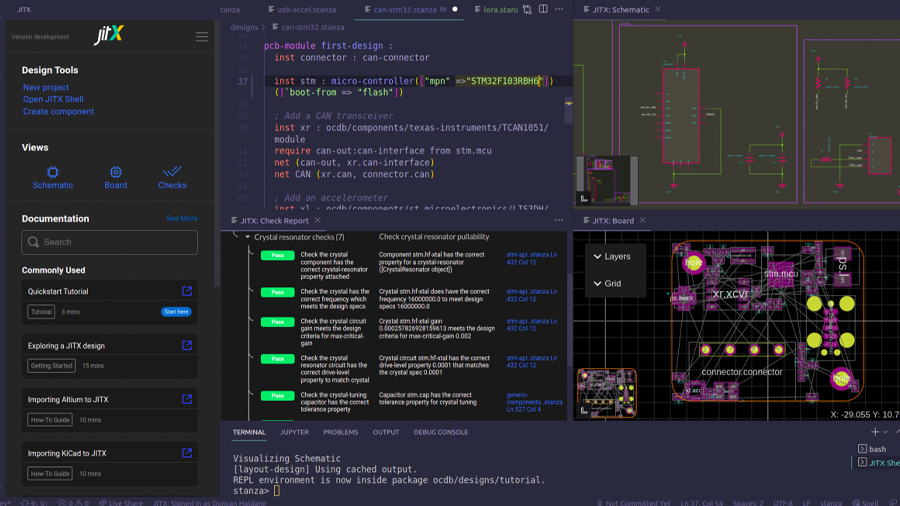The width and height of the screenshot is (900, 506).
Task: Run the Checks view
Action: [x=172, y=178]
